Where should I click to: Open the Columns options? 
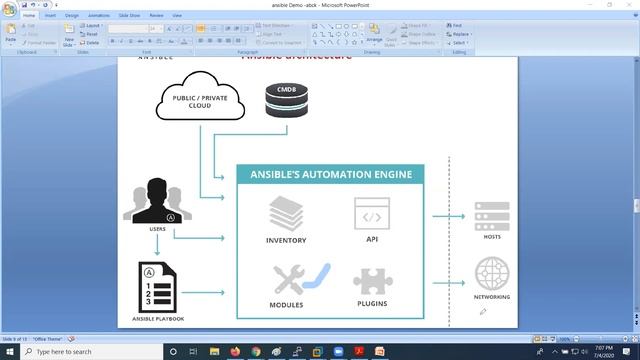239,41
